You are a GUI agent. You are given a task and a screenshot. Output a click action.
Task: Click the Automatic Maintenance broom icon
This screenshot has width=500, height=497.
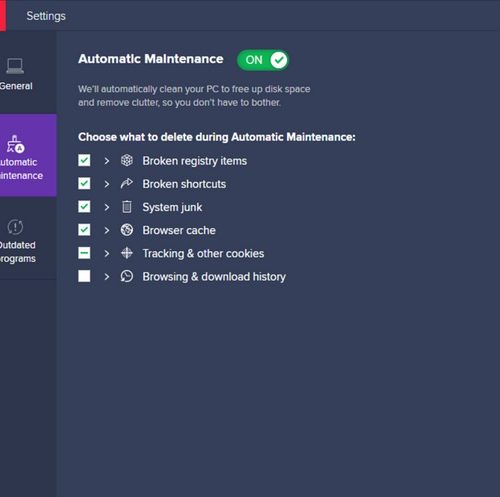(x=15, y=144)
